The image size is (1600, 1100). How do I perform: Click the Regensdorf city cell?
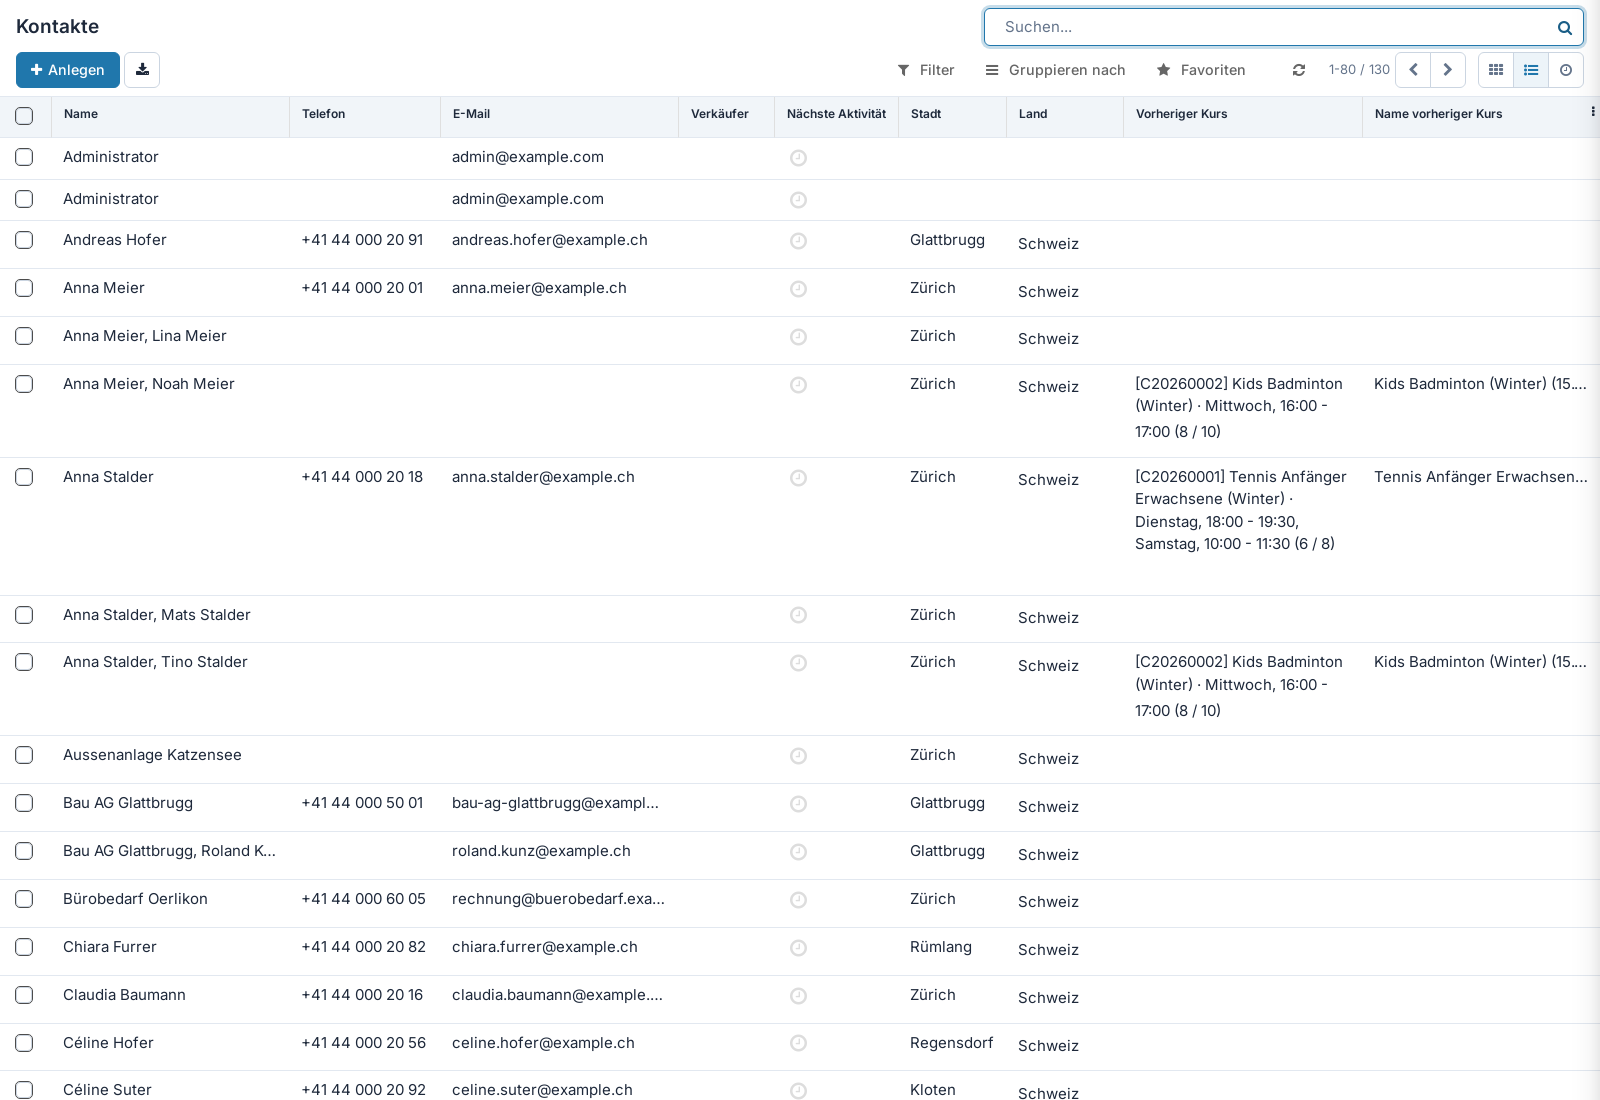tap(952, 1043)
